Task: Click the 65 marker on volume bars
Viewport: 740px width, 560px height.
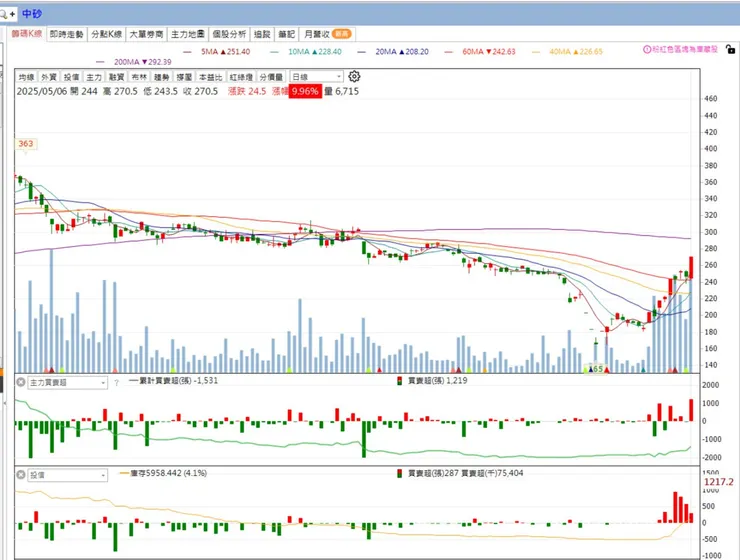Action: [x=597, y=369]
